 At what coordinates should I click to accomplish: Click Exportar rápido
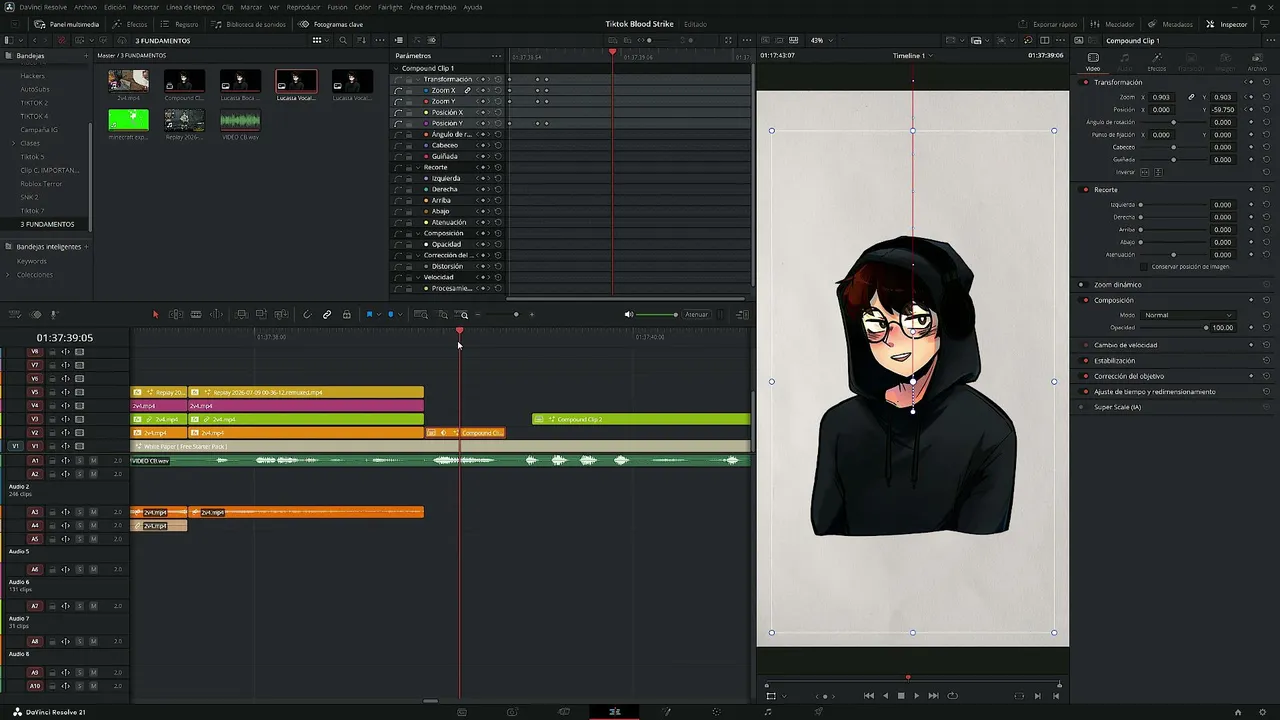(x=1048, y=24)
